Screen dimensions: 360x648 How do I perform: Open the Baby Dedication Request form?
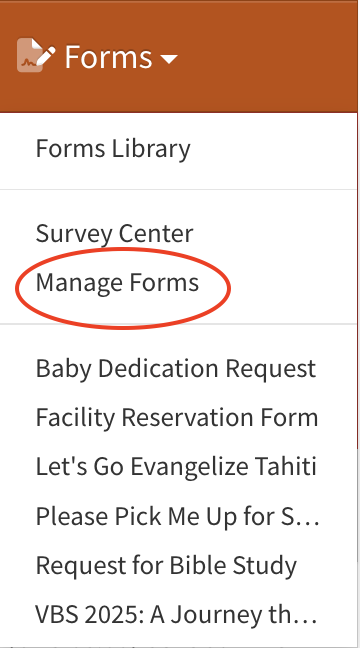click(176, 368)
